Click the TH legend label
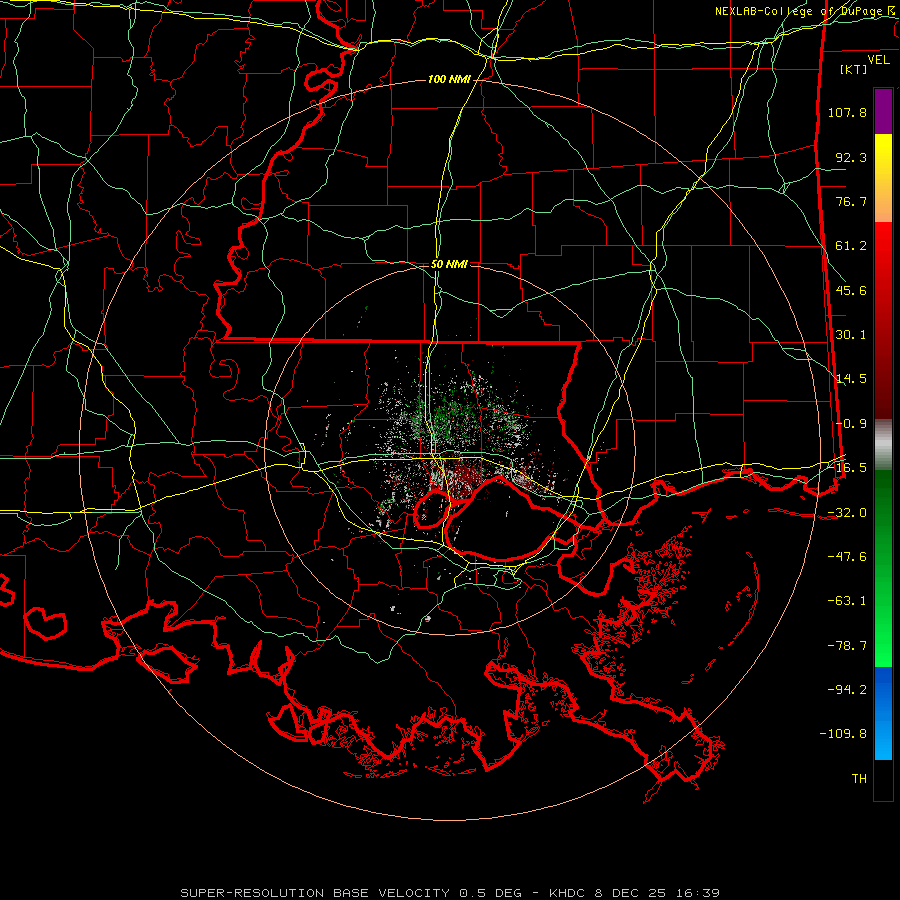The width and height of the screenshot is (900, 900). point(859,779)
